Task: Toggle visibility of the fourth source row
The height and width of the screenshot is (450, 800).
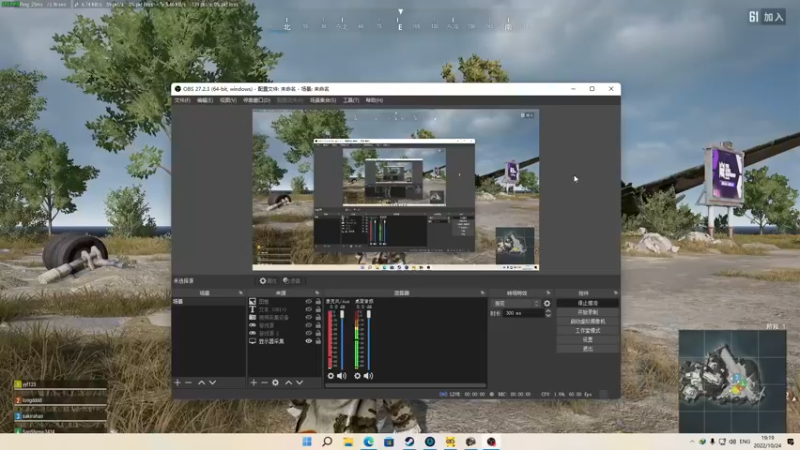Action: tap(309, 325)
